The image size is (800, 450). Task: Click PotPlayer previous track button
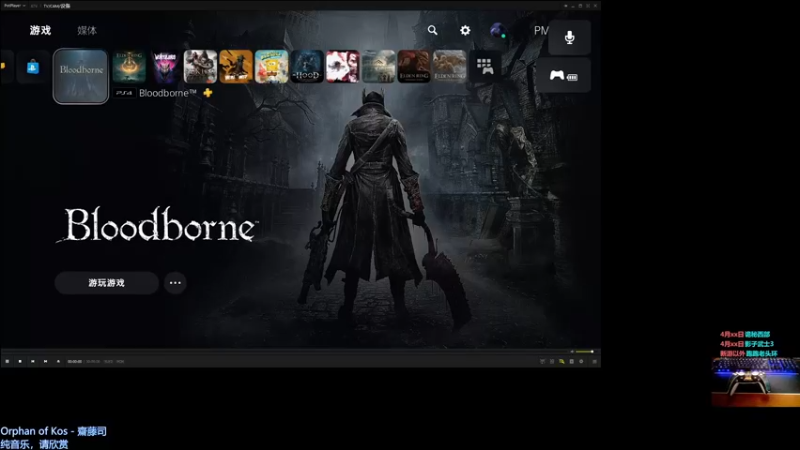[33, 361]
